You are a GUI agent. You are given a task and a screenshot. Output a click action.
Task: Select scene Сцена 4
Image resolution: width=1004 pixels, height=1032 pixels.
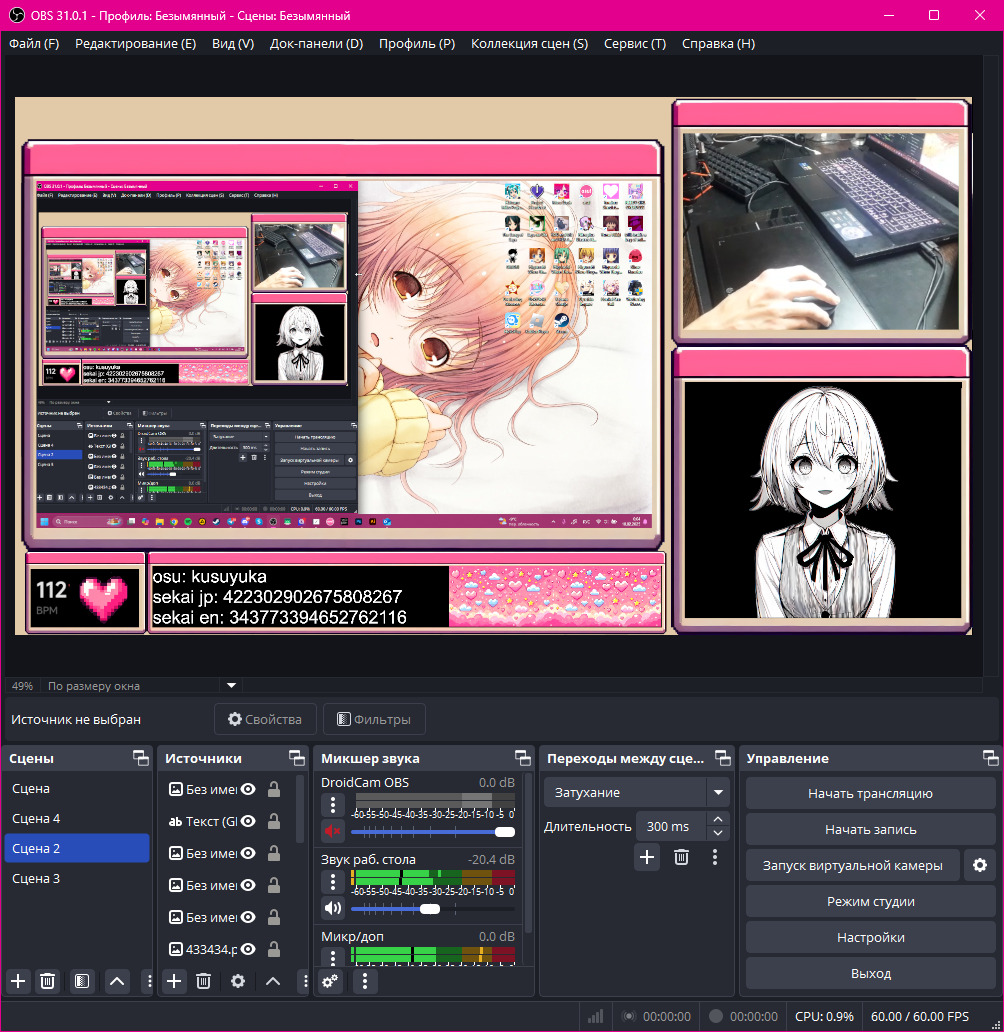point(77,818)
